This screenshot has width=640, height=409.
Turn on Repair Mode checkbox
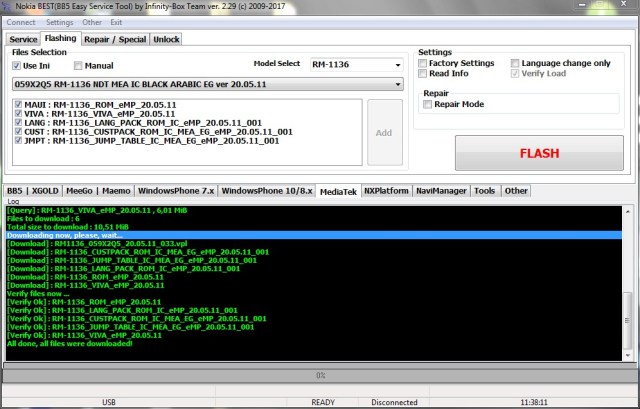(x=428, y=103)
